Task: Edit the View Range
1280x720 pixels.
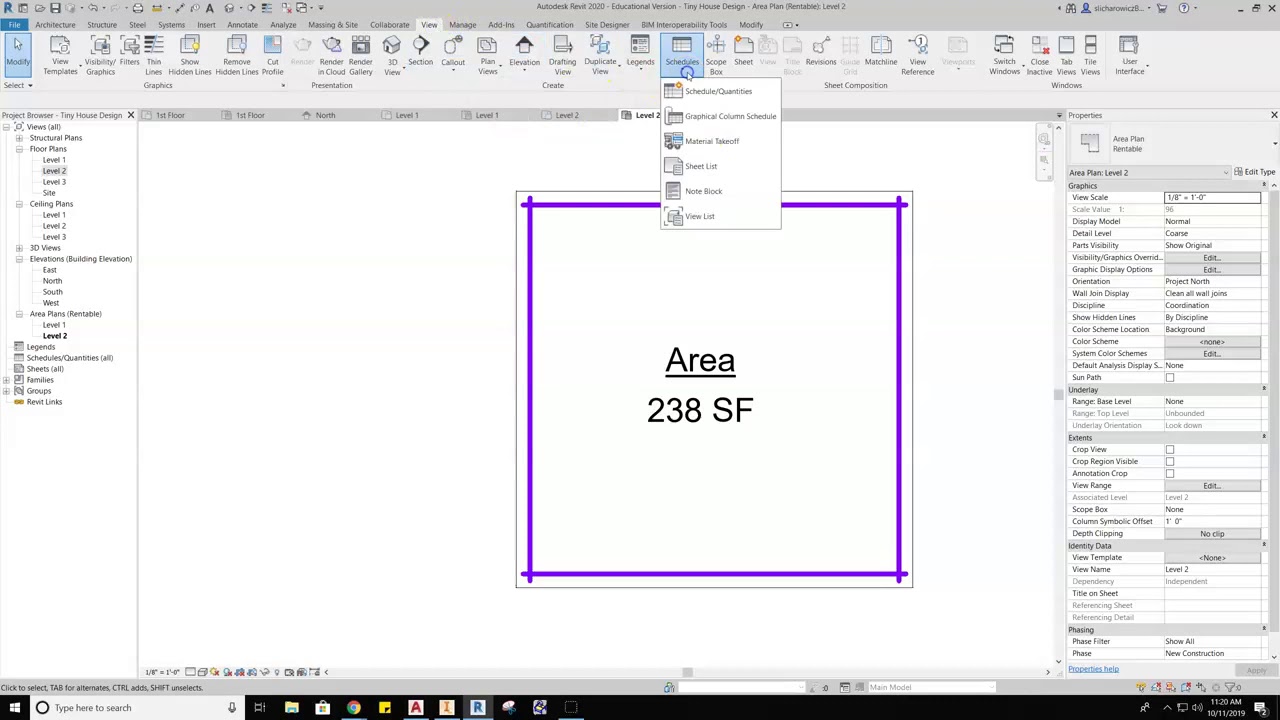Action: tap(1212, 486)
